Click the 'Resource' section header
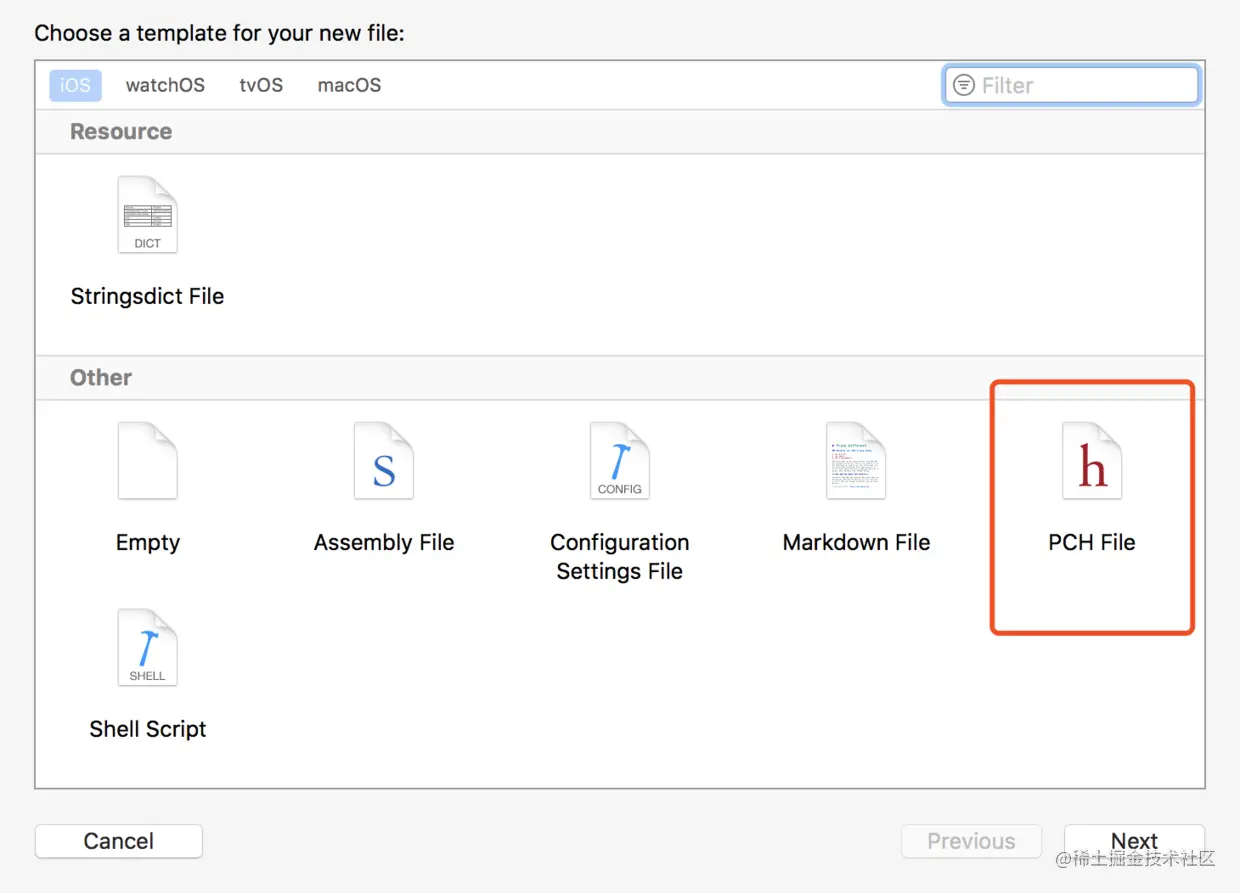Screen dimensions: 1240x893 click(x=121, y=132)
